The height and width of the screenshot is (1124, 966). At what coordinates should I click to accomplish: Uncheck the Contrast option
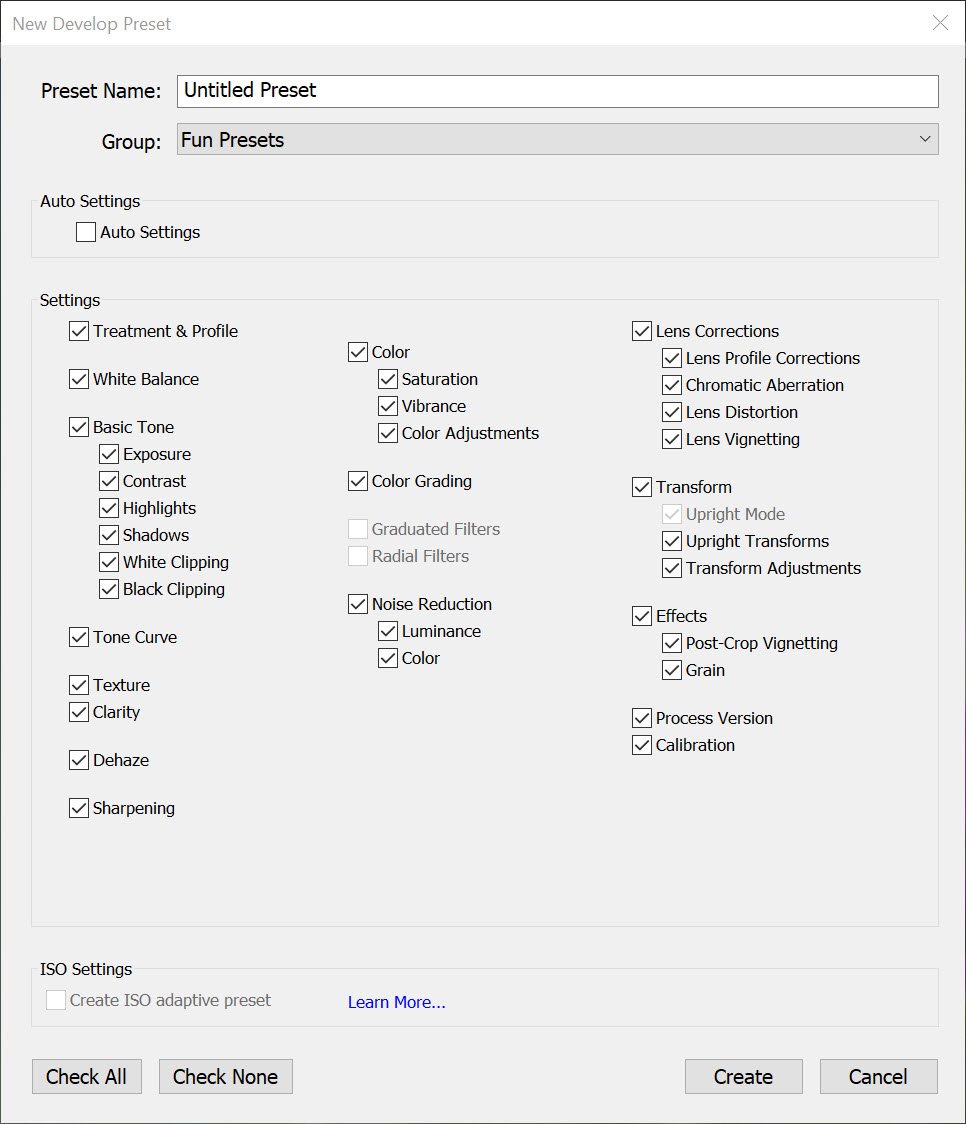pos(108,481)
